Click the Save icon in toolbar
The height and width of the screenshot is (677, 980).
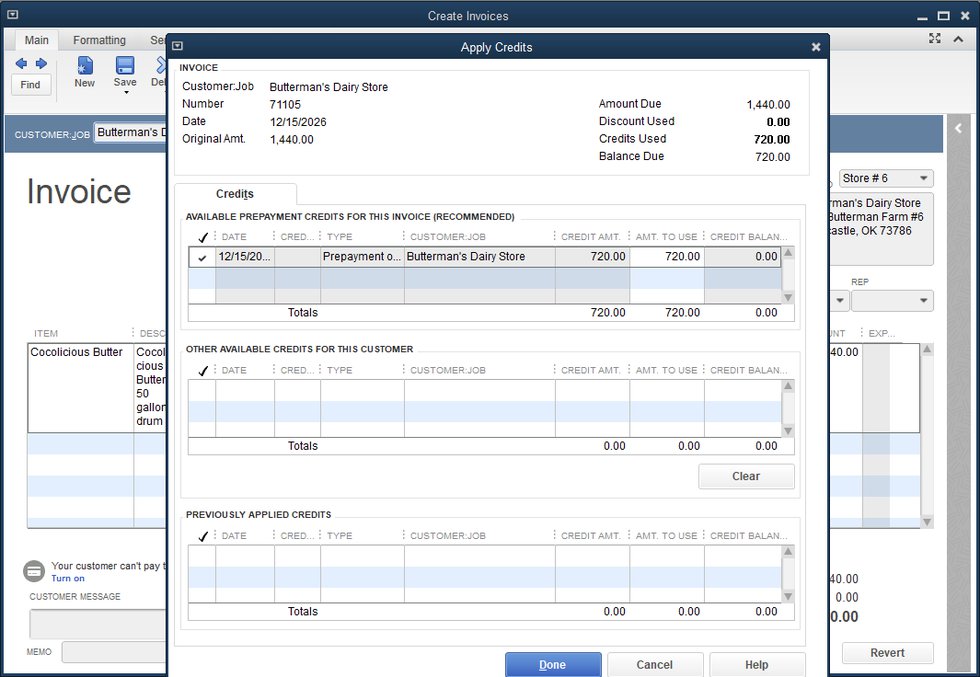[125, 66]
